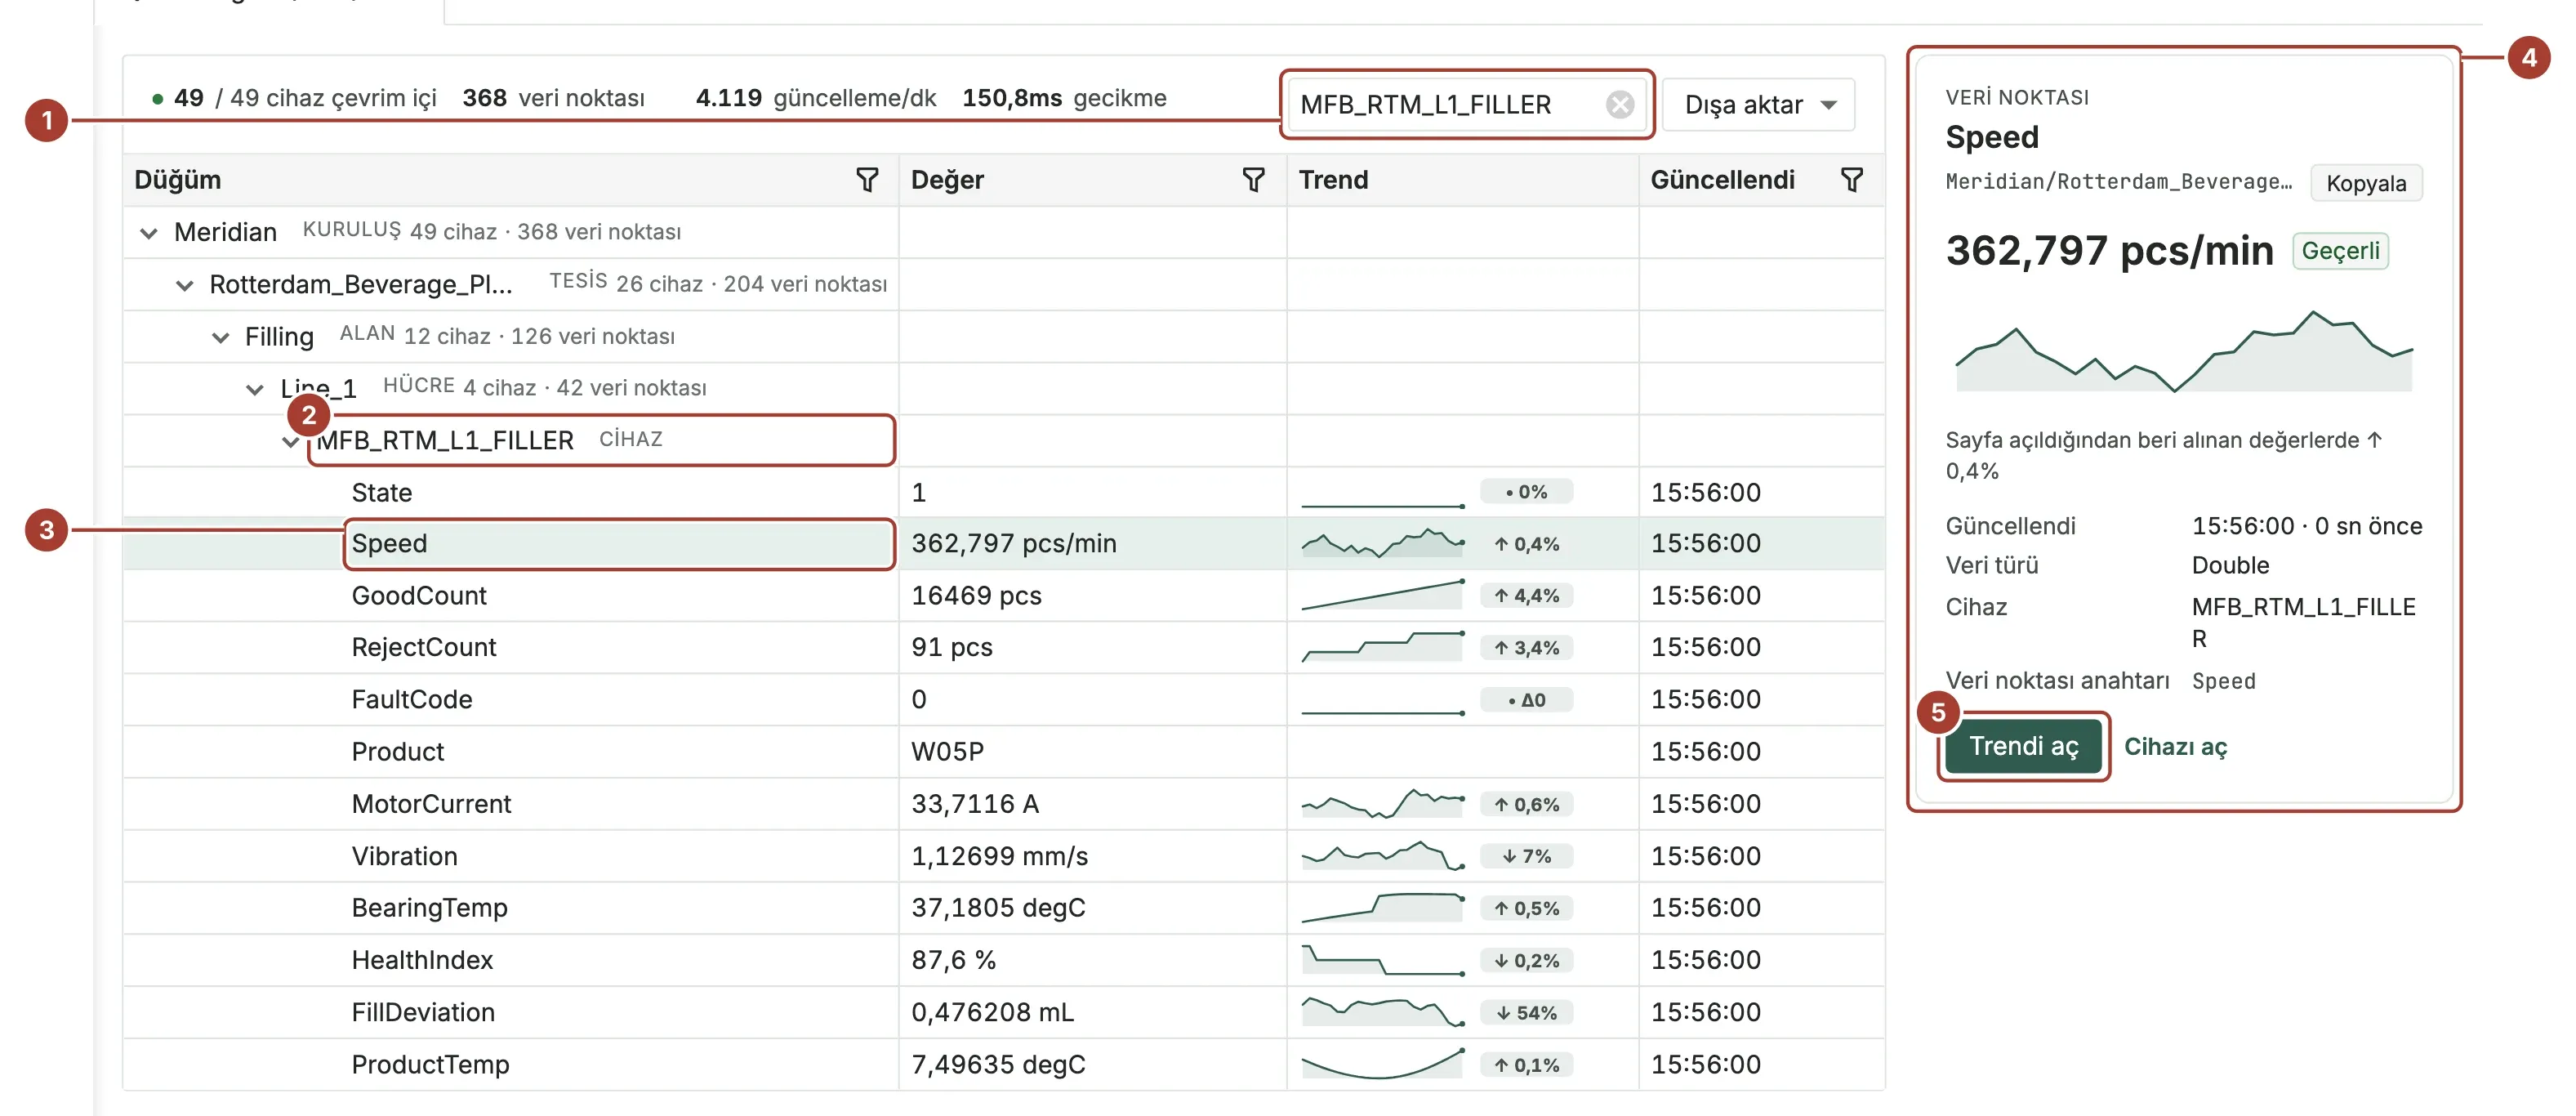Select the HealthIndex row
2576x1116 pixels.
(1003, 959)
